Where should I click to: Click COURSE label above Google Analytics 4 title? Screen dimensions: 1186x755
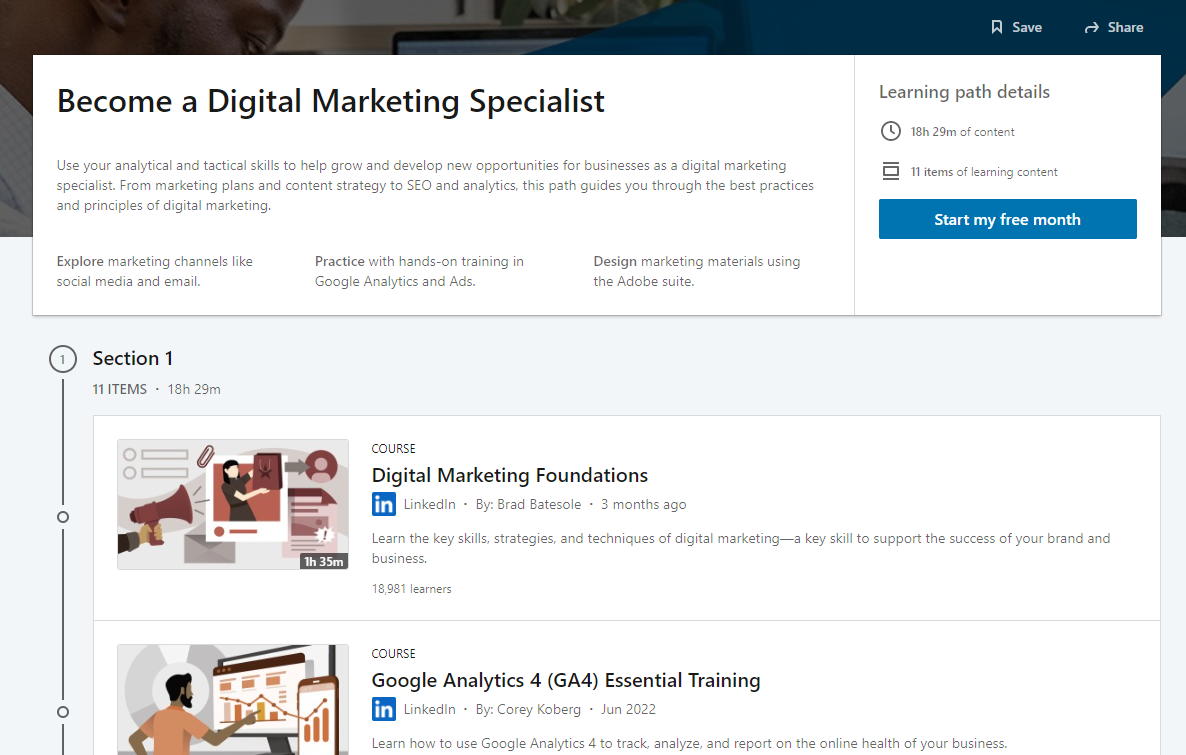[x=393, y=654]
